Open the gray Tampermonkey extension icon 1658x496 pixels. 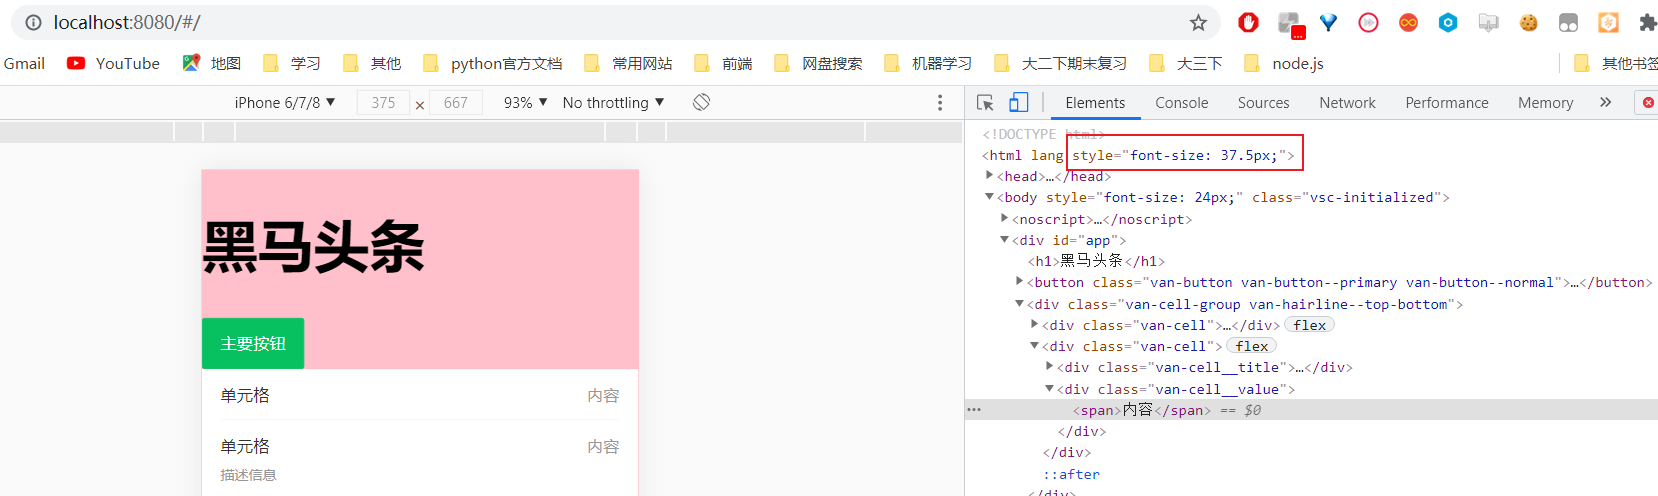(x=1568, y=22)
